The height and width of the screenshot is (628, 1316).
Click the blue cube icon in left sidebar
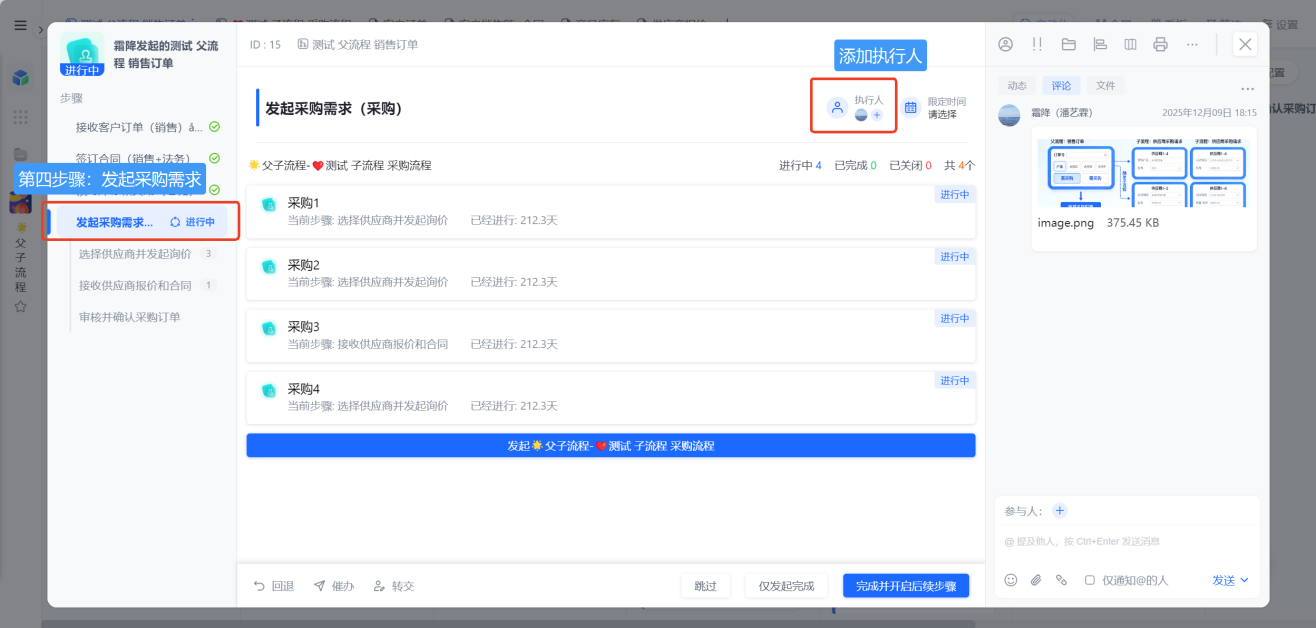20,78
